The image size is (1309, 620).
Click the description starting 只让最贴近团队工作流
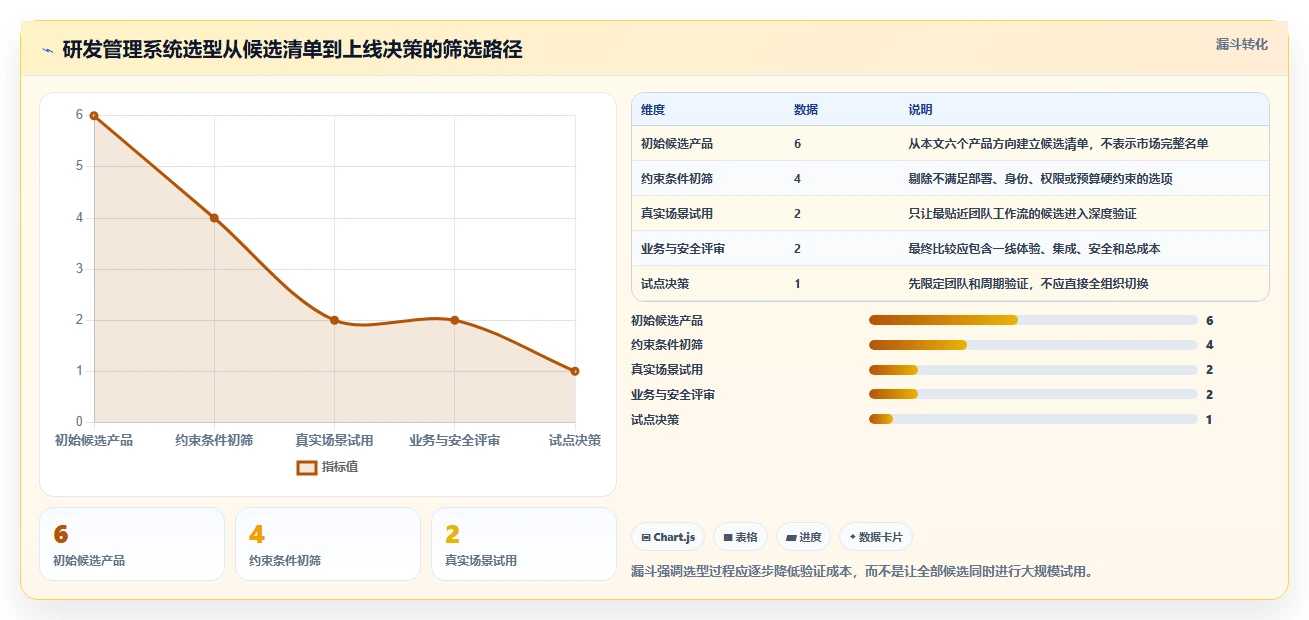click(x=1022, y=214)
